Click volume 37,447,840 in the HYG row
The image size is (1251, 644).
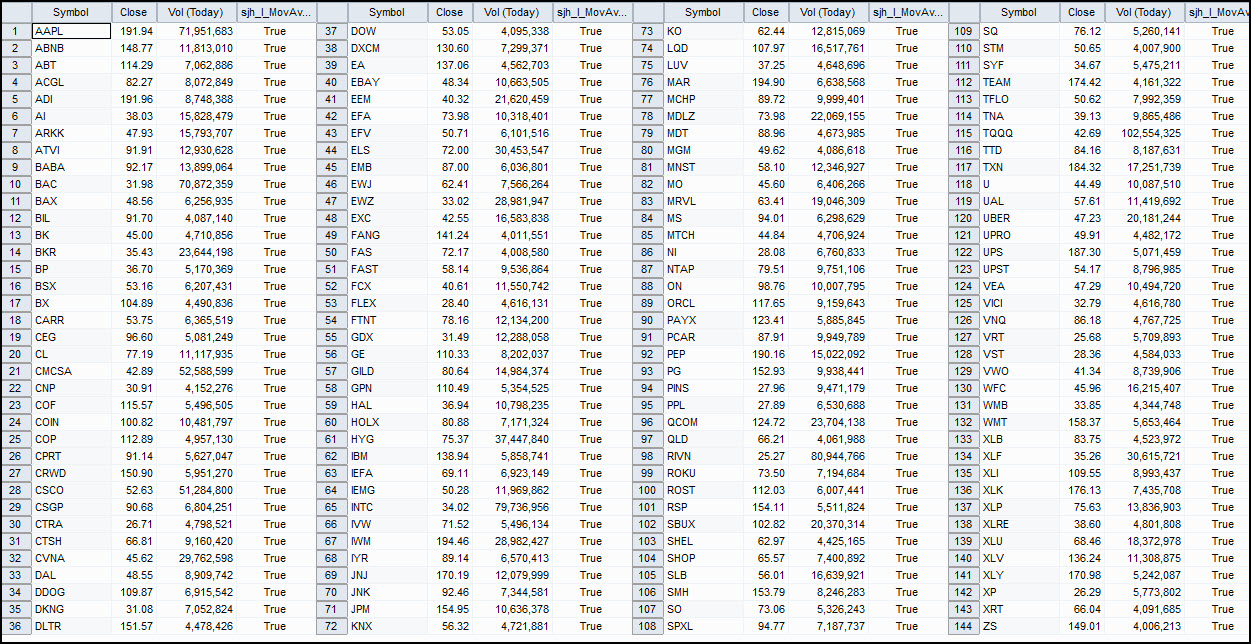[512, 439]
